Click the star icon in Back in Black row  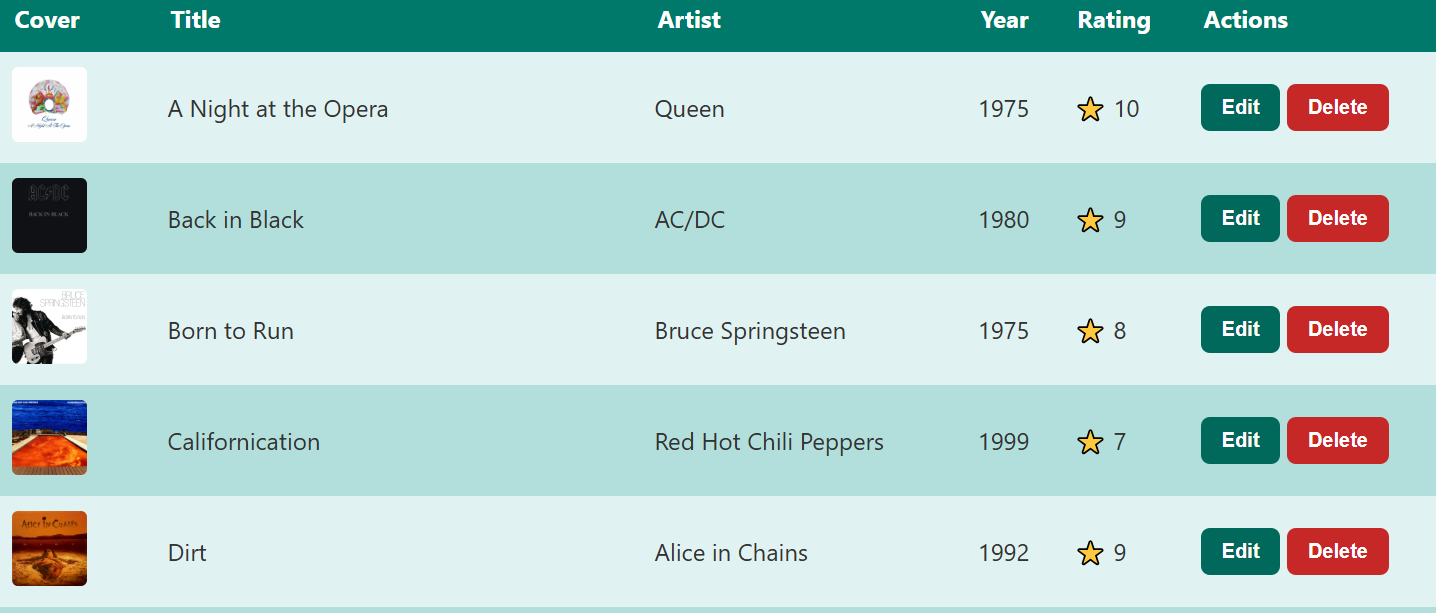[1090, 220]
